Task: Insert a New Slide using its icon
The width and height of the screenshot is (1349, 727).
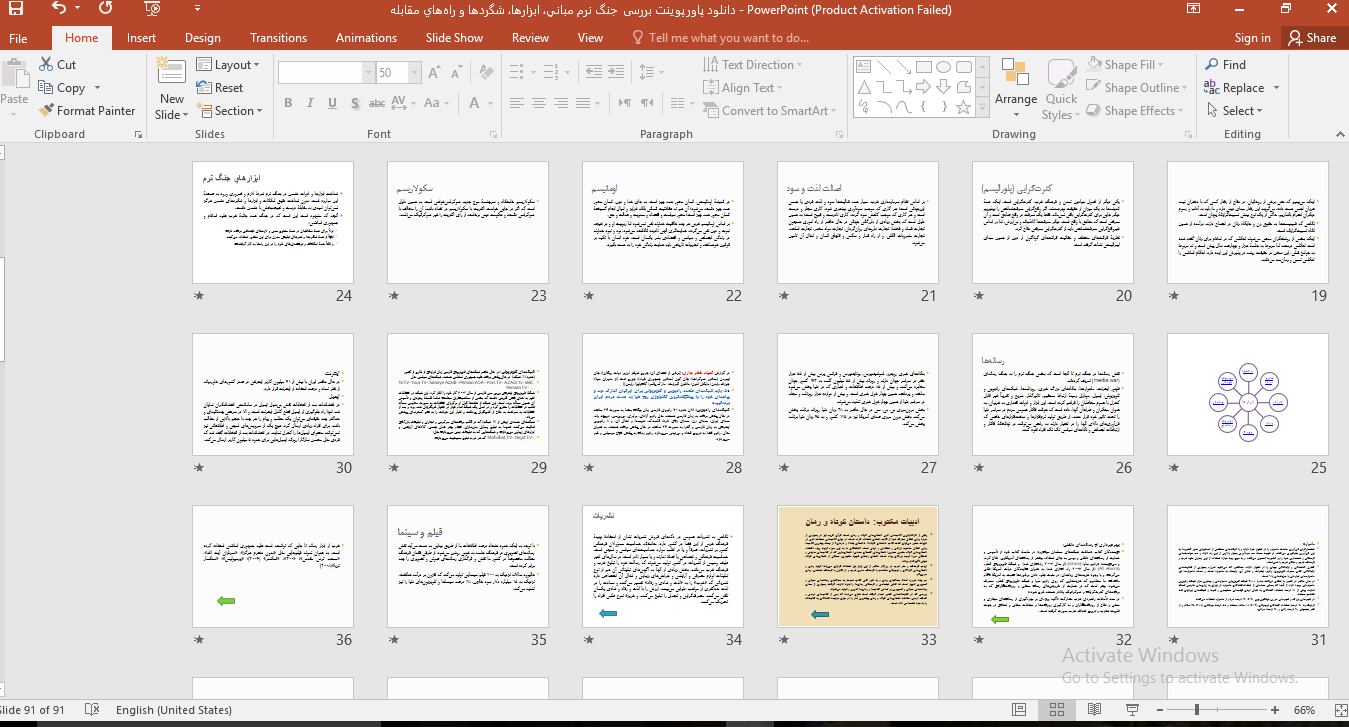Action: (171, 75)
